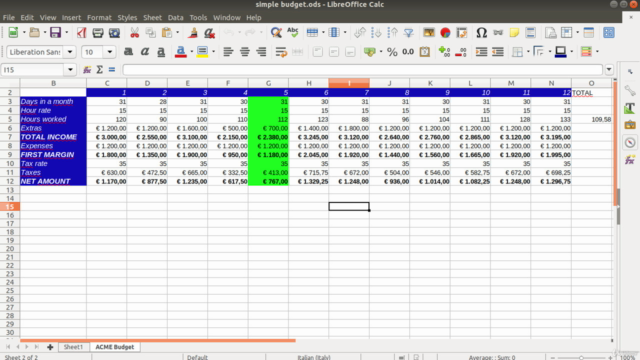Open font size dropdown
The height and width of the screenshot is (360, 640).
(109, 52)
